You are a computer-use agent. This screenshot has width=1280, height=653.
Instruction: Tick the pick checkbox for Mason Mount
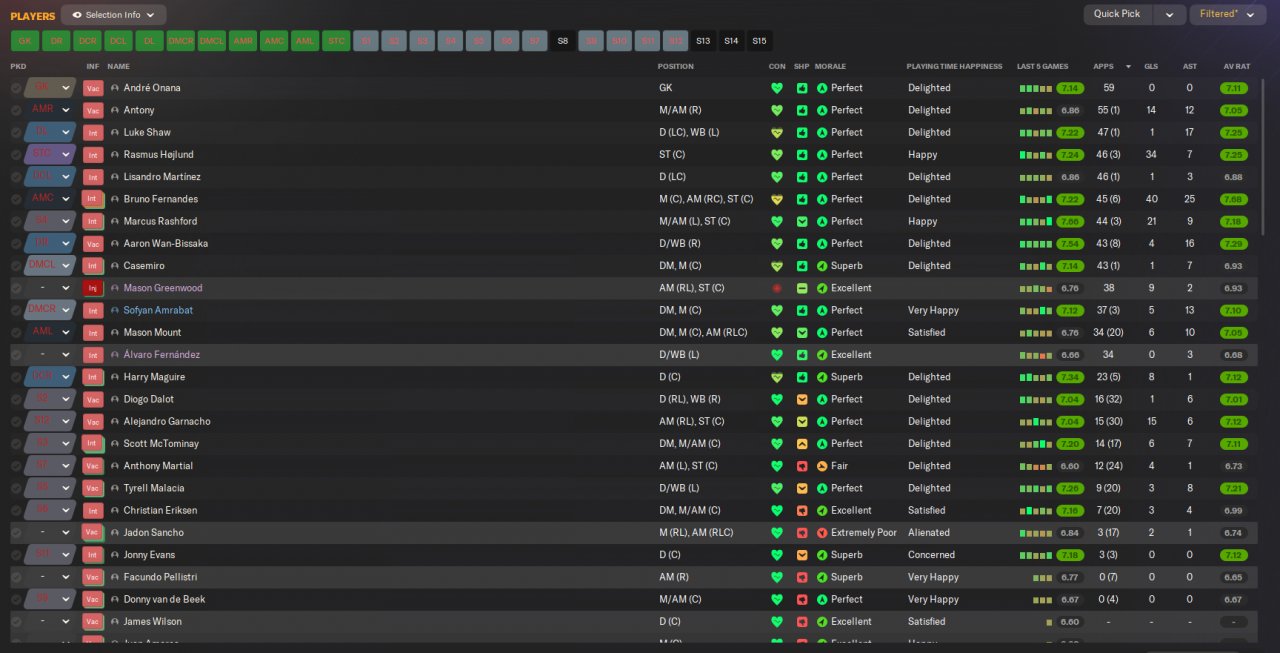16,332
